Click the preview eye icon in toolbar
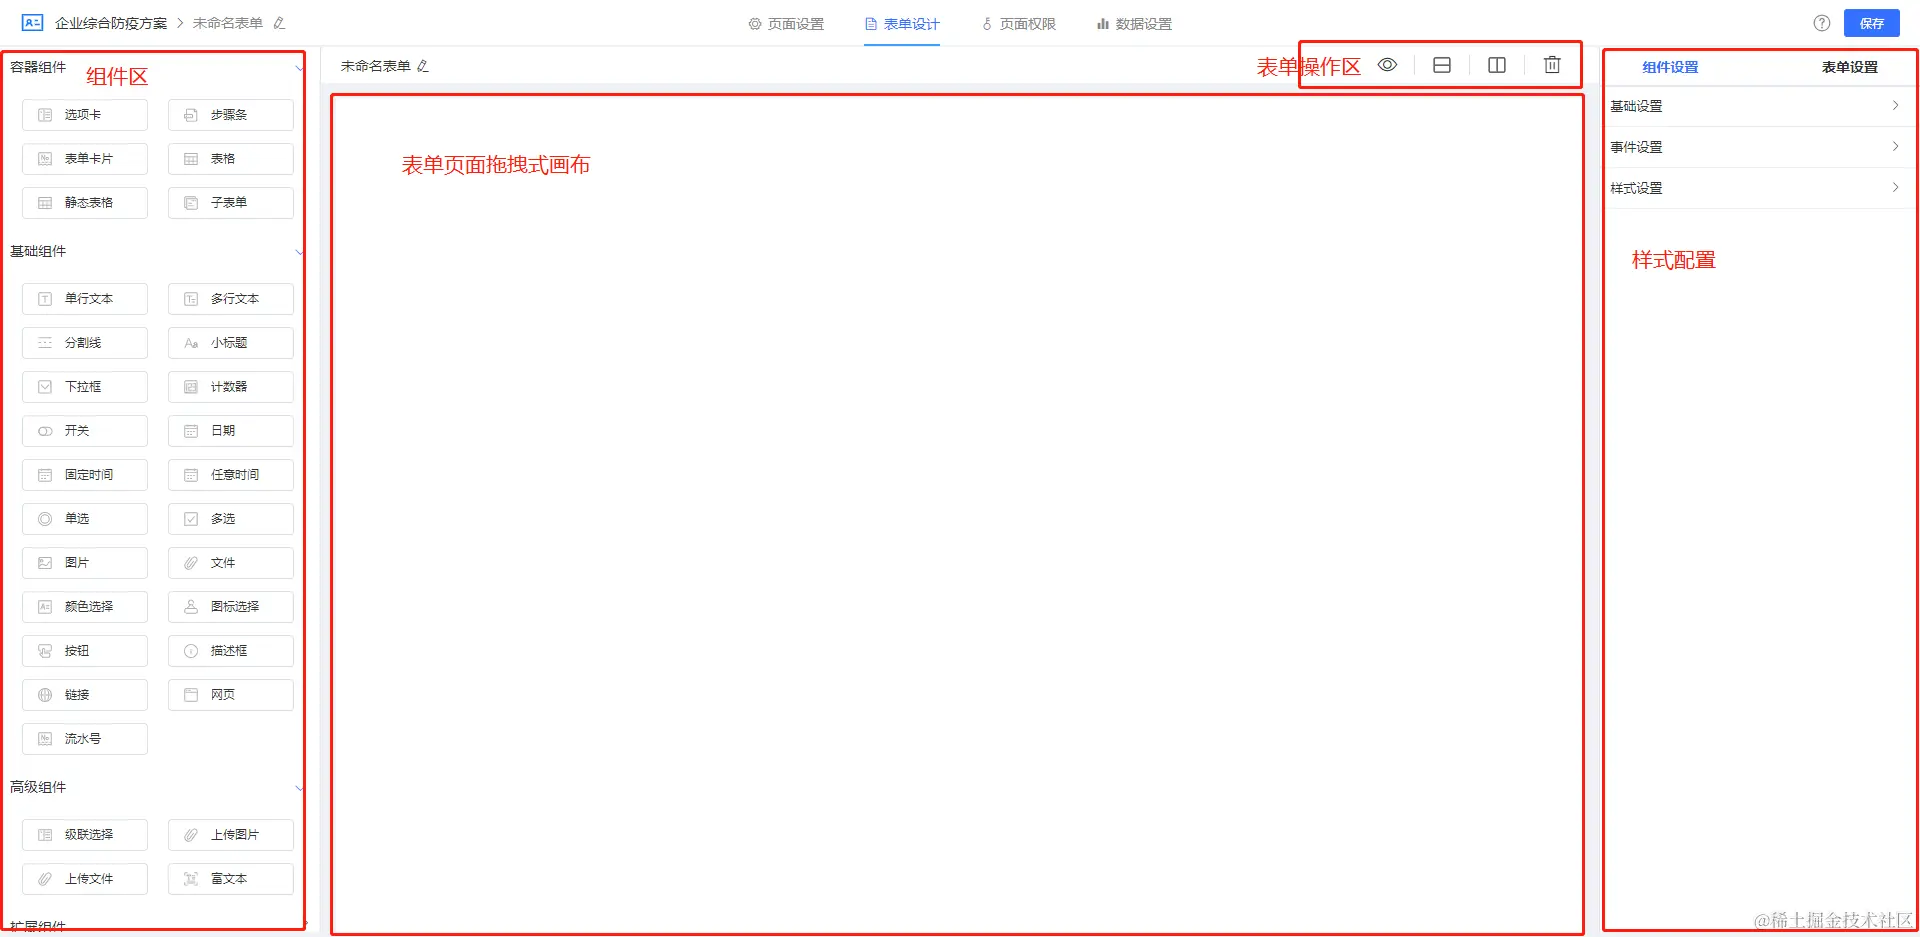Screen dimensions: 1920x937 [x=1387, y=65]
